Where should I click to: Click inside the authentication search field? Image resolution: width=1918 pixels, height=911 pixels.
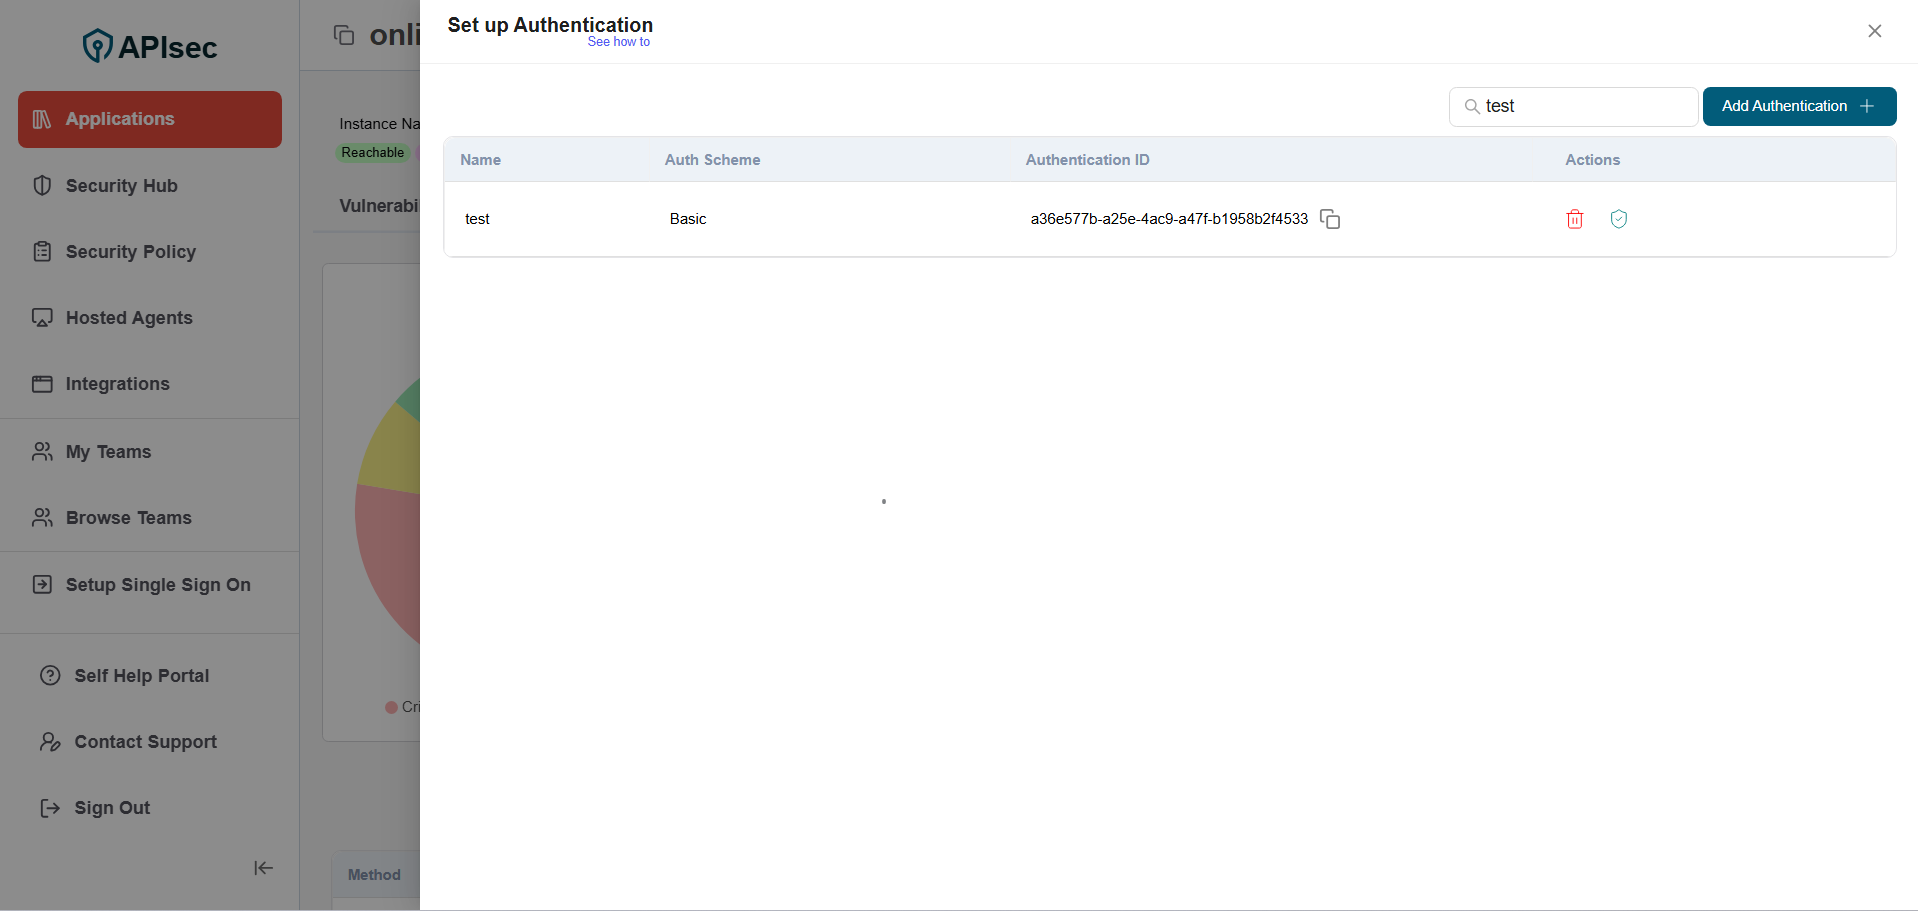[x=1572, y=106]
